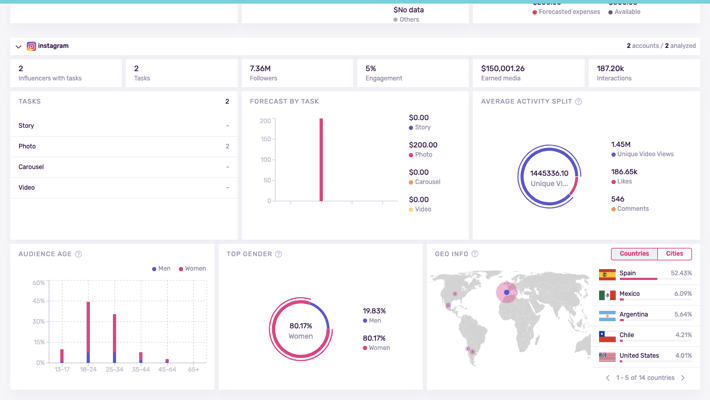Image resolution: width=710 pixels, height=400 pixels.
Task: Toggle Women series in Audience Age legend
Action: pyautogui.click(x=192, y=269)
